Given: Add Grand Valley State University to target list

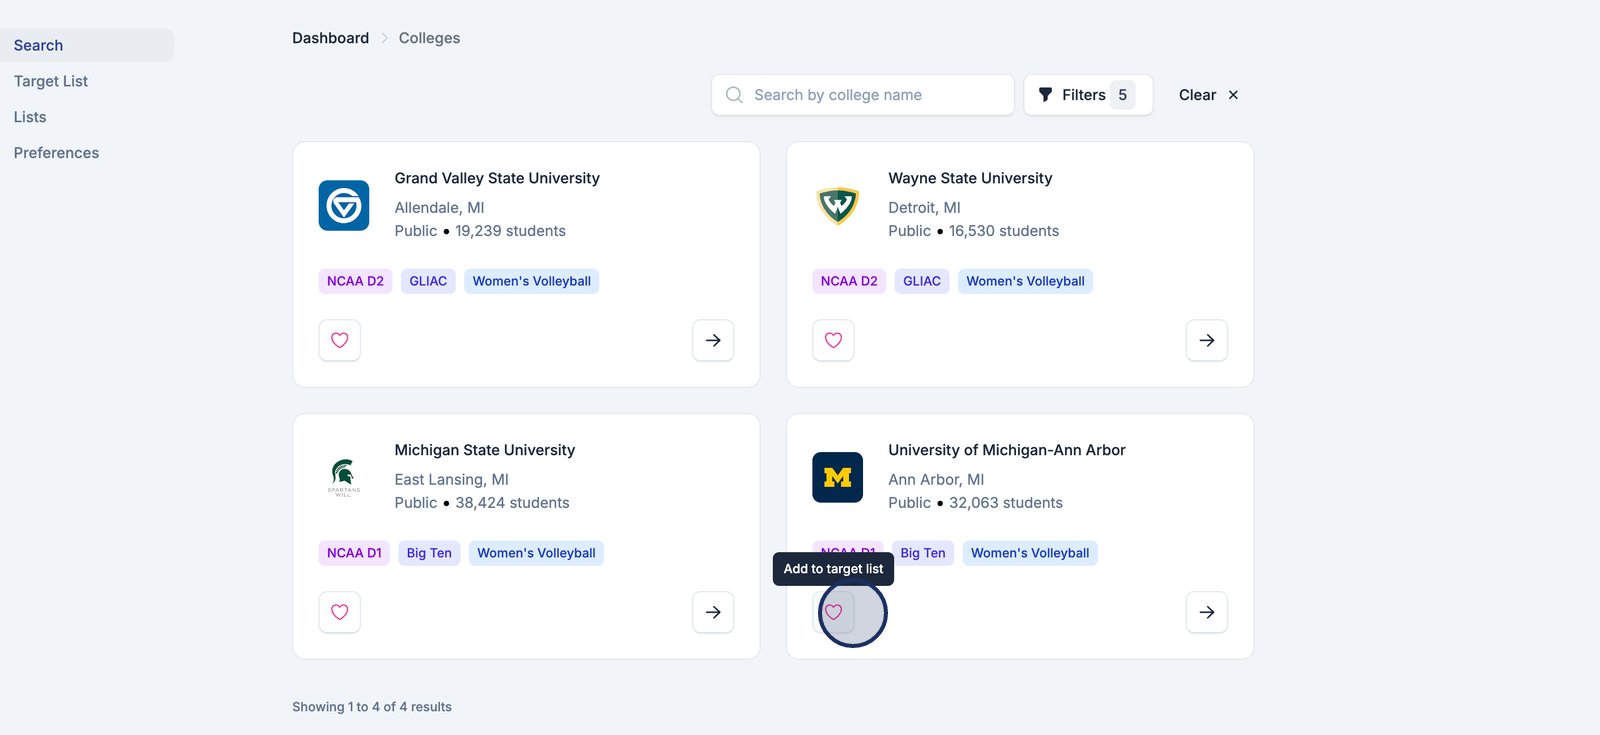Looking at the screenshot, I should coord(340,340).
